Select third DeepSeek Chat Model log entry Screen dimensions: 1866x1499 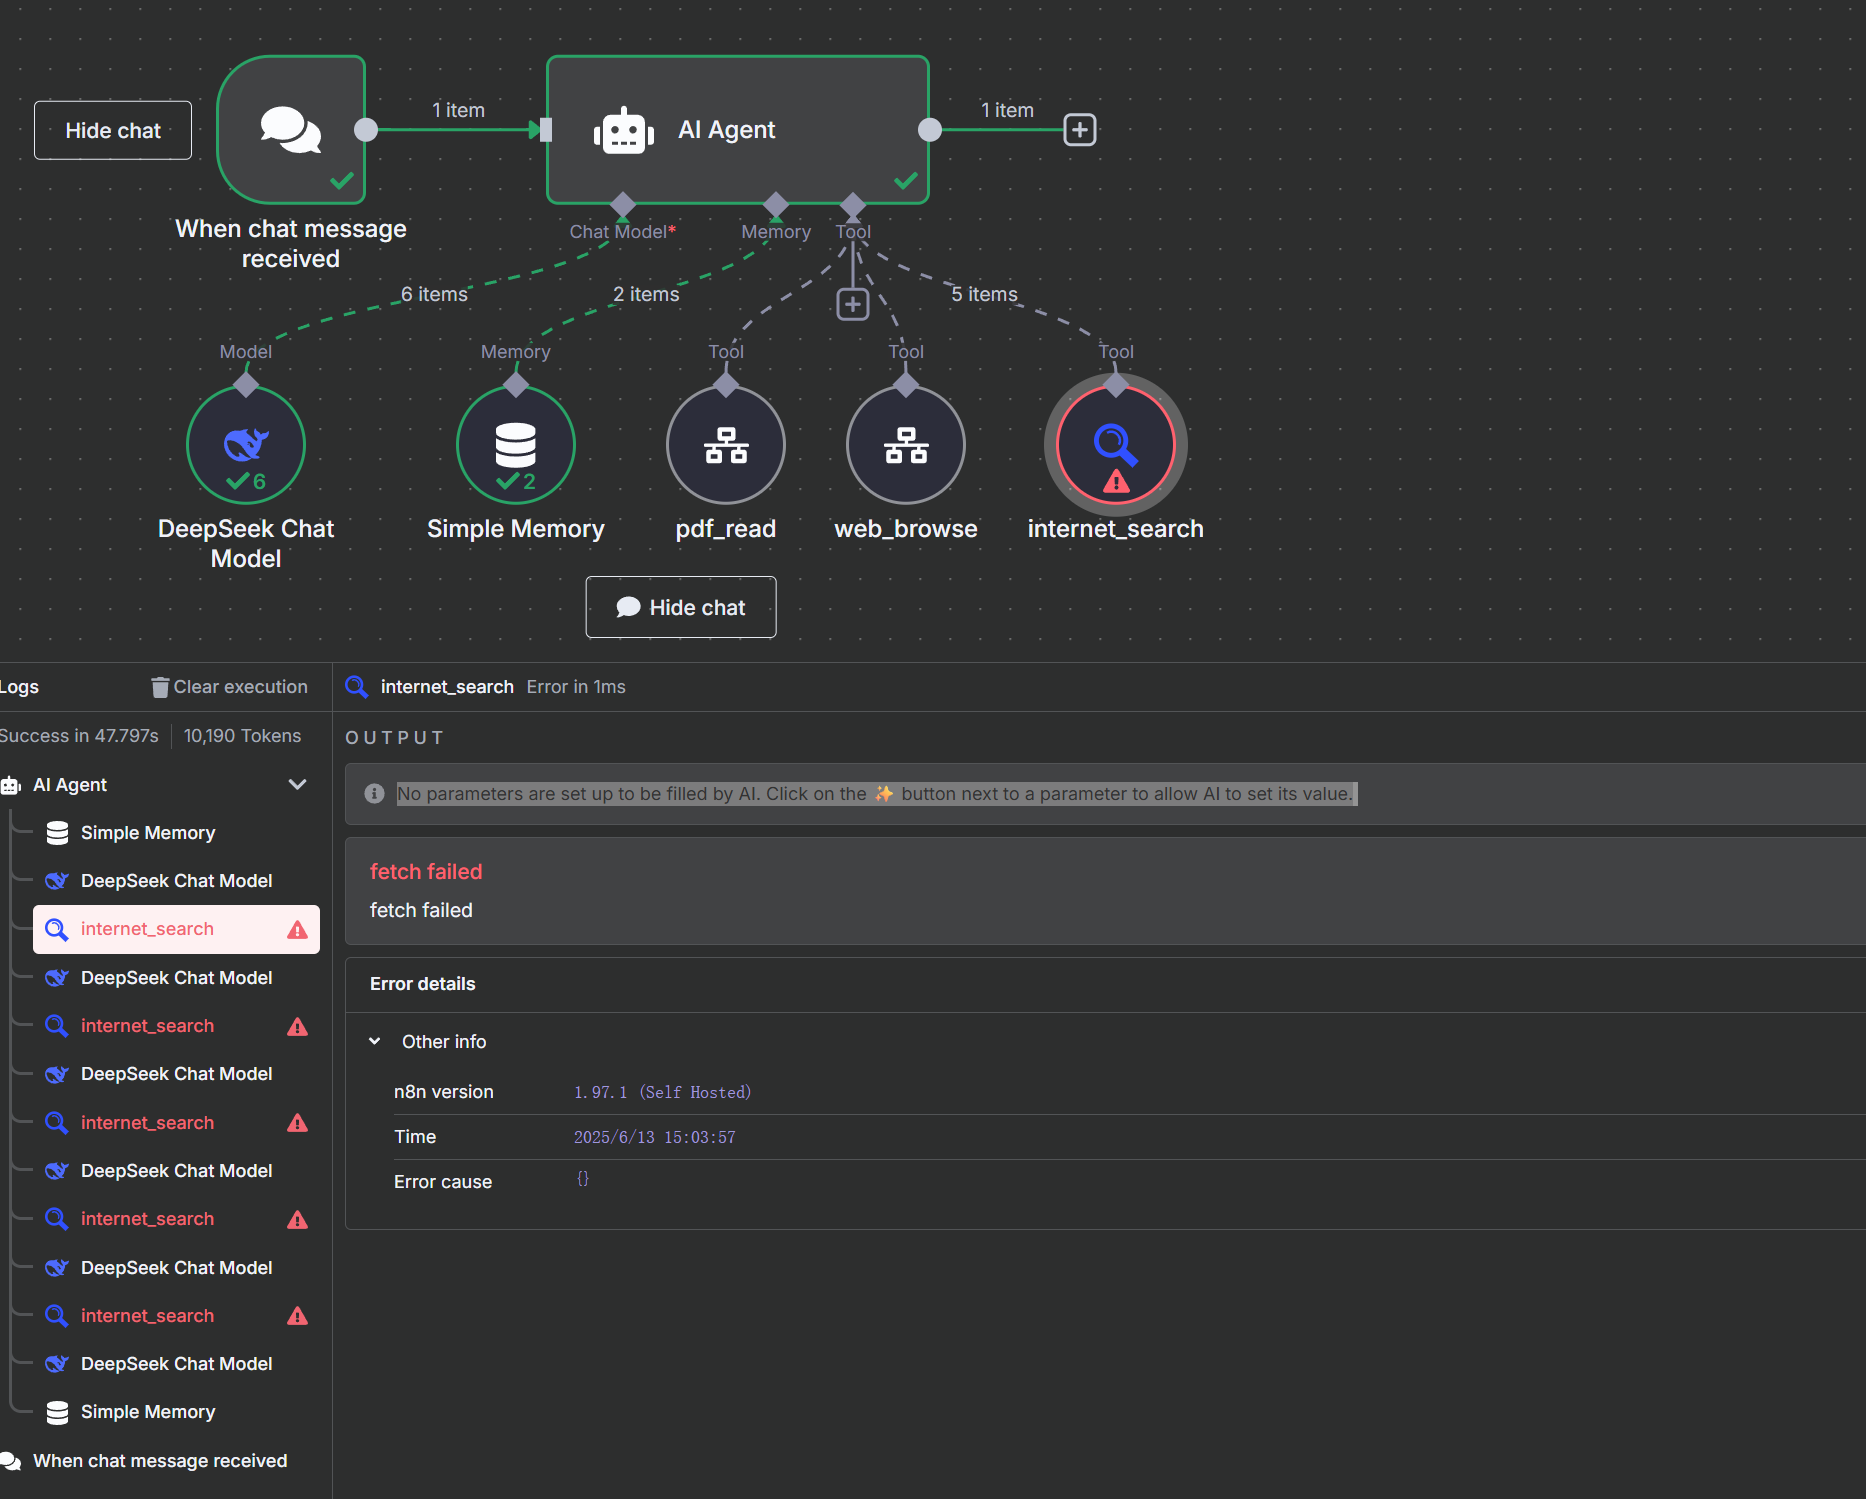point(176,1074)
